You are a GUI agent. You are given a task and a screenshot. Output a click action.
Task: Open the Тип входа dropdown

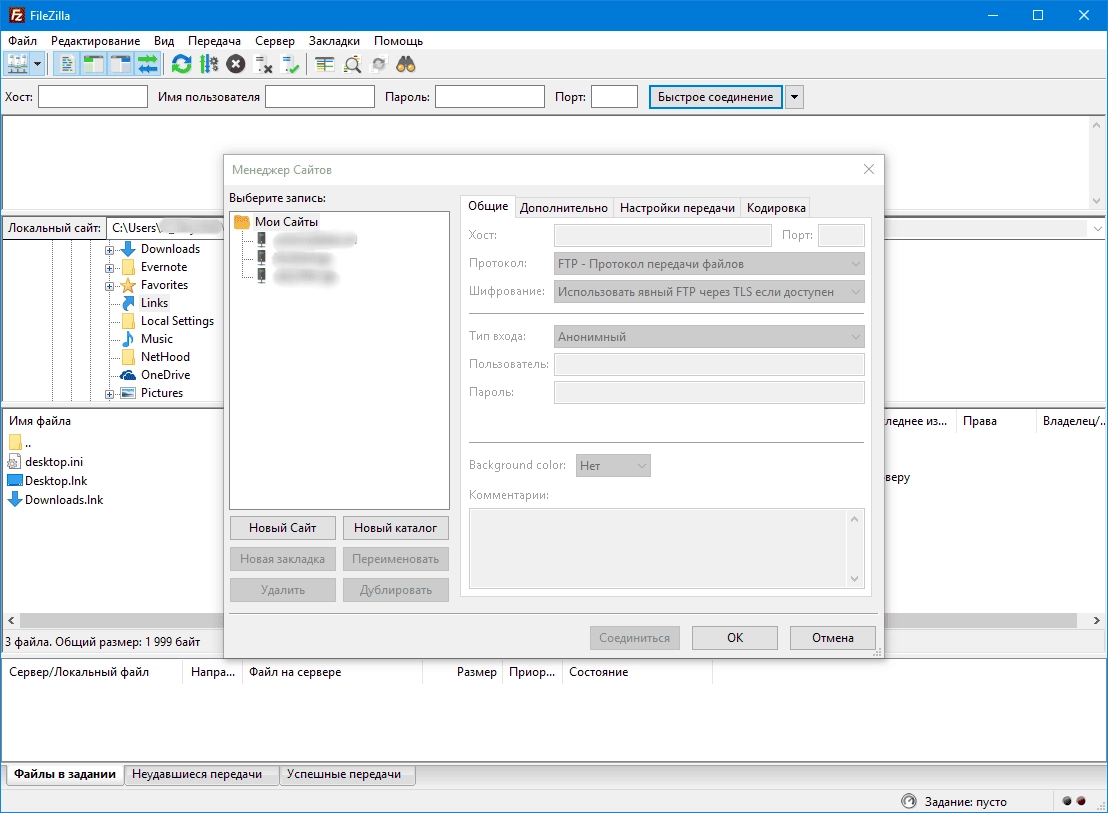[709, 337]
